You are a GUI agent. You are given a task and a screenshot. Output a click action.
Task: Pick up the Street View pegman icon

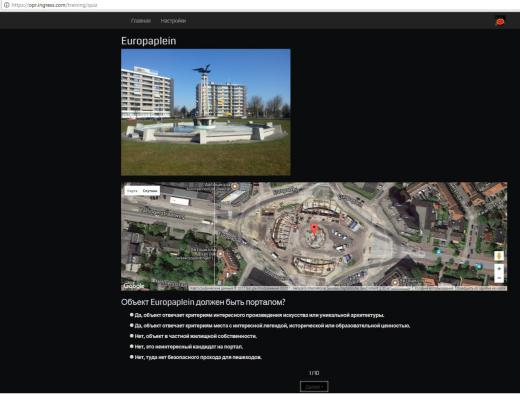(499, 256)
